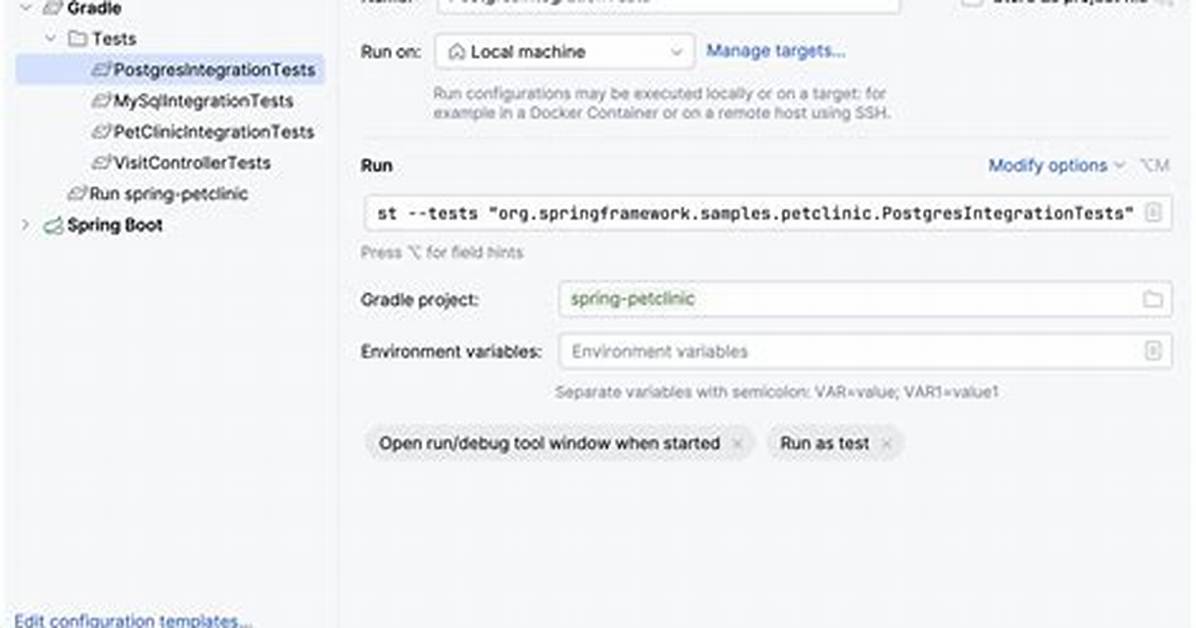Select Run spring-petclinic configuration
The width and height of the screenshot is (1196, 628).
[x=170, y=194]
